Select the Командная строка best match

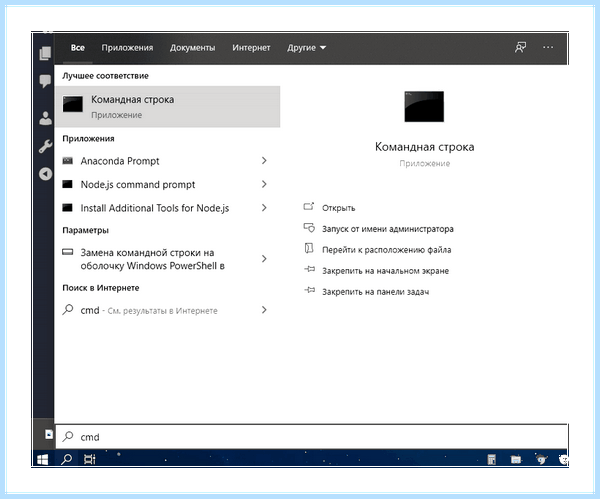[168, 107]
